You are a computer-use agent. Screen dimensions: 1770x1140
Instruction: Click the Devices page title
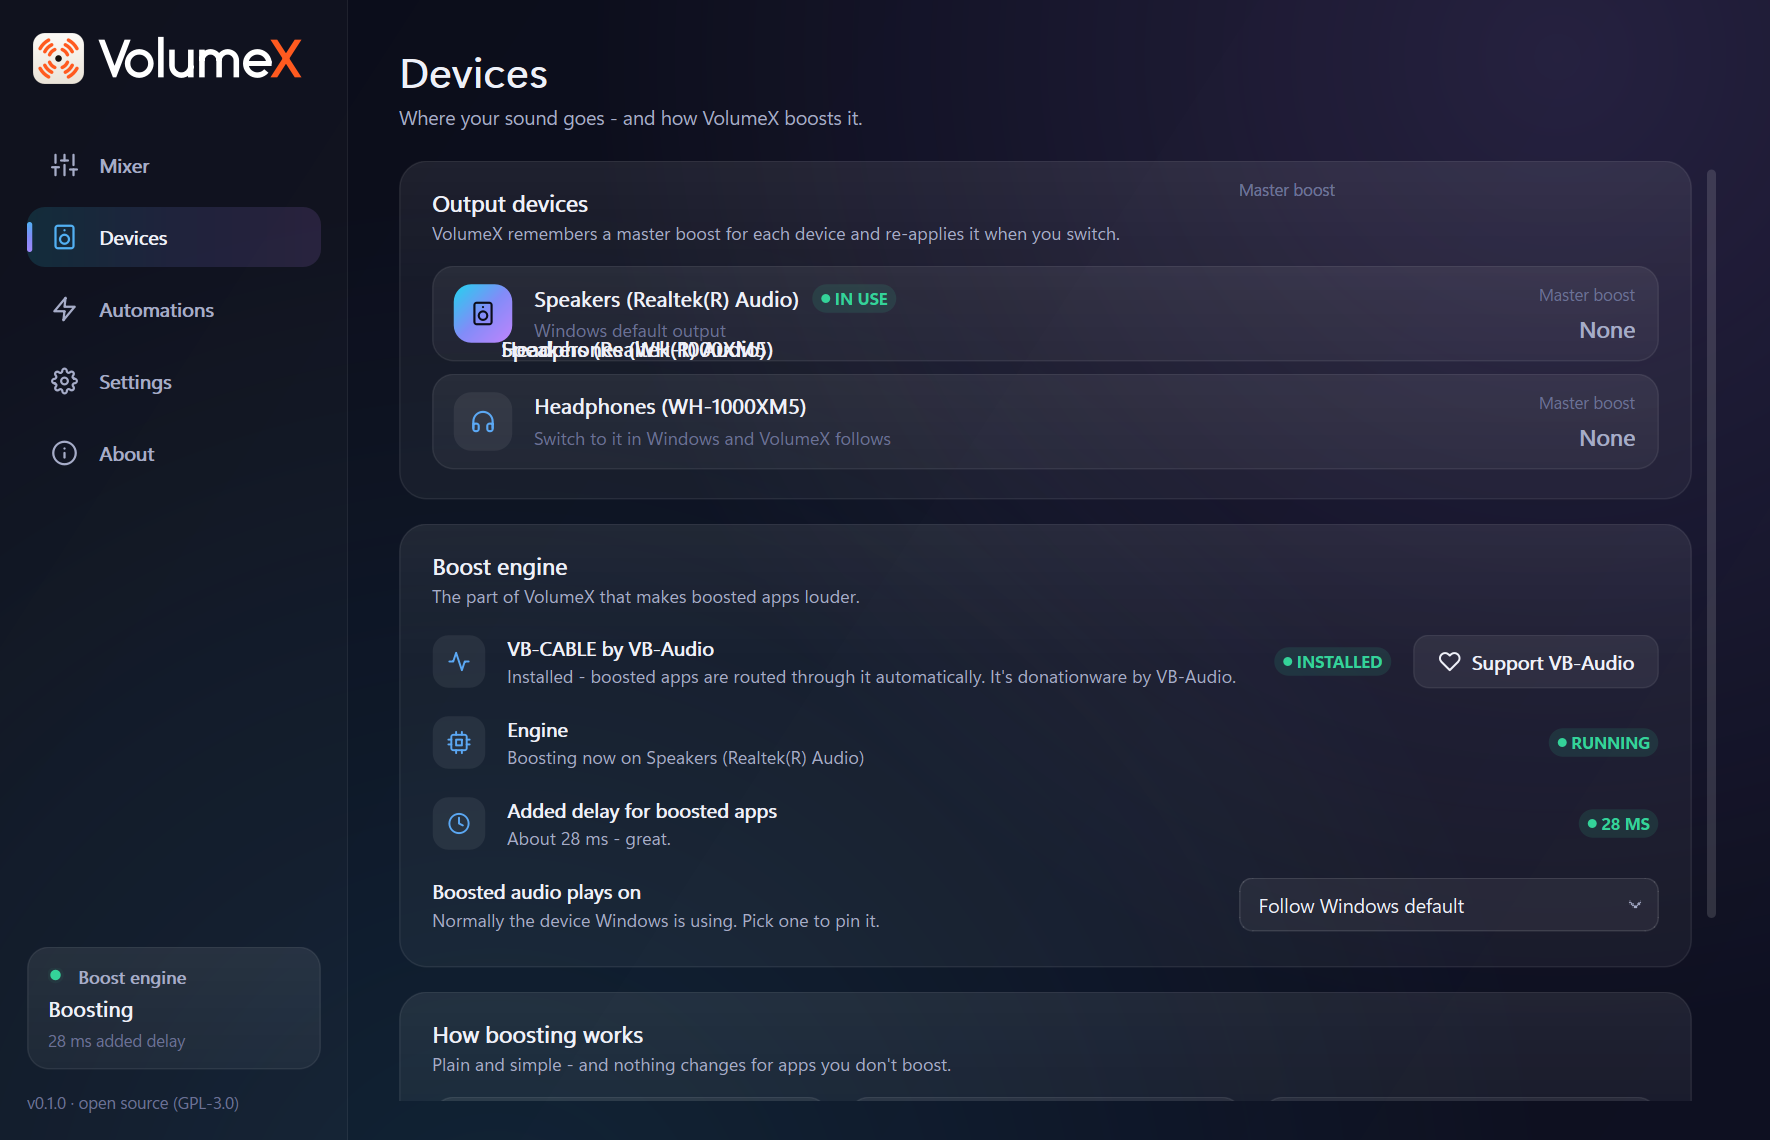coord(474,74)
